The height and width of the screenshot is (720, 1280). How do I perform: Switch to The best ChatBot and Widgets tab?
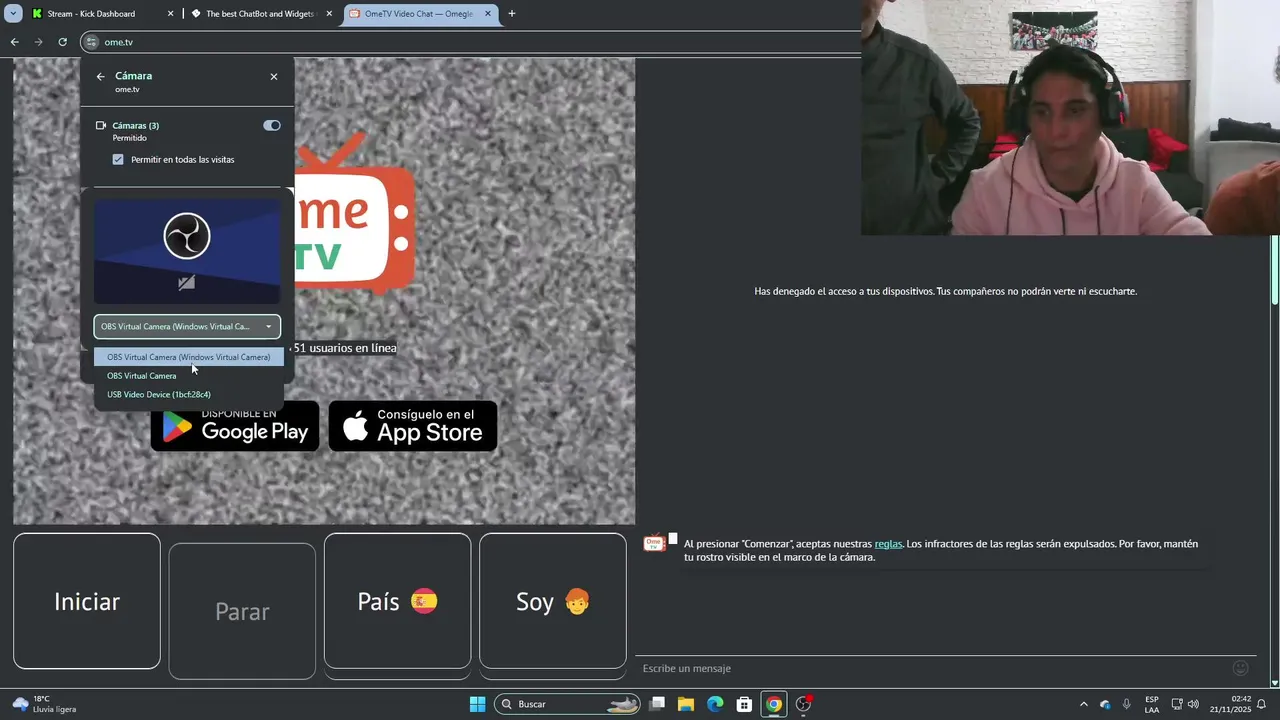(x=260, y=14)
